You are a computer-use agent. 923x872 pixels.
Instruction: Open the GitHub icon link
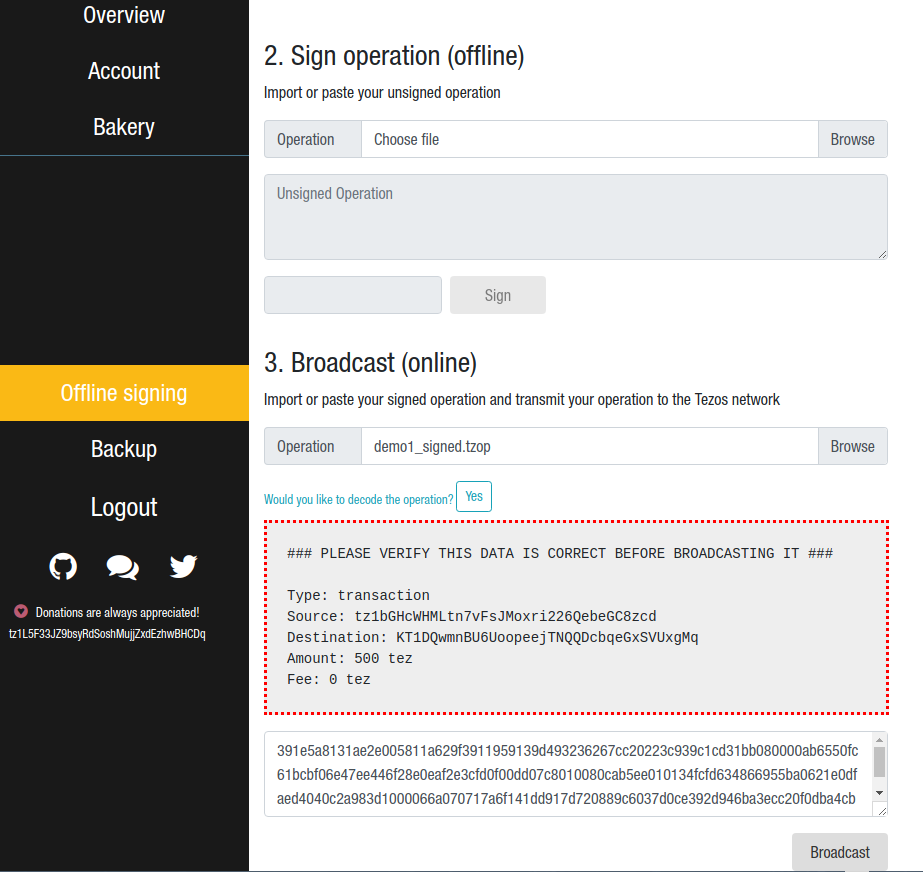(x=63, y=567)
